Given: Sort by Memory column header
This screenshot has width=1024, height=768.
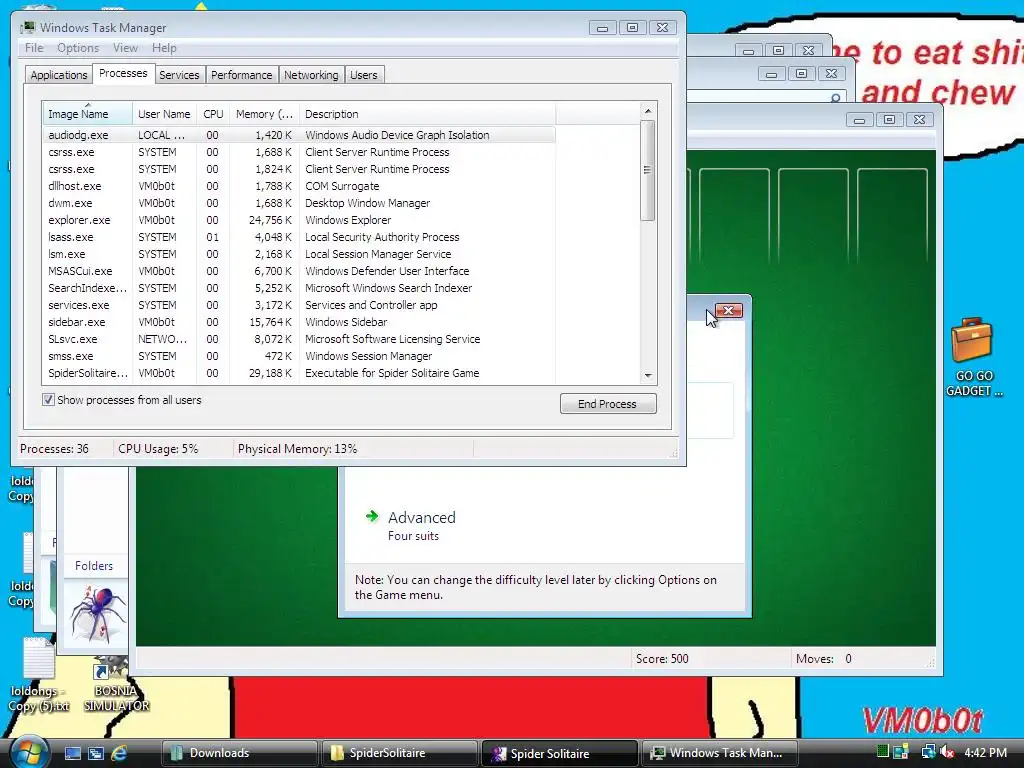Looking at the screenshot, I should tap(264, 114).
